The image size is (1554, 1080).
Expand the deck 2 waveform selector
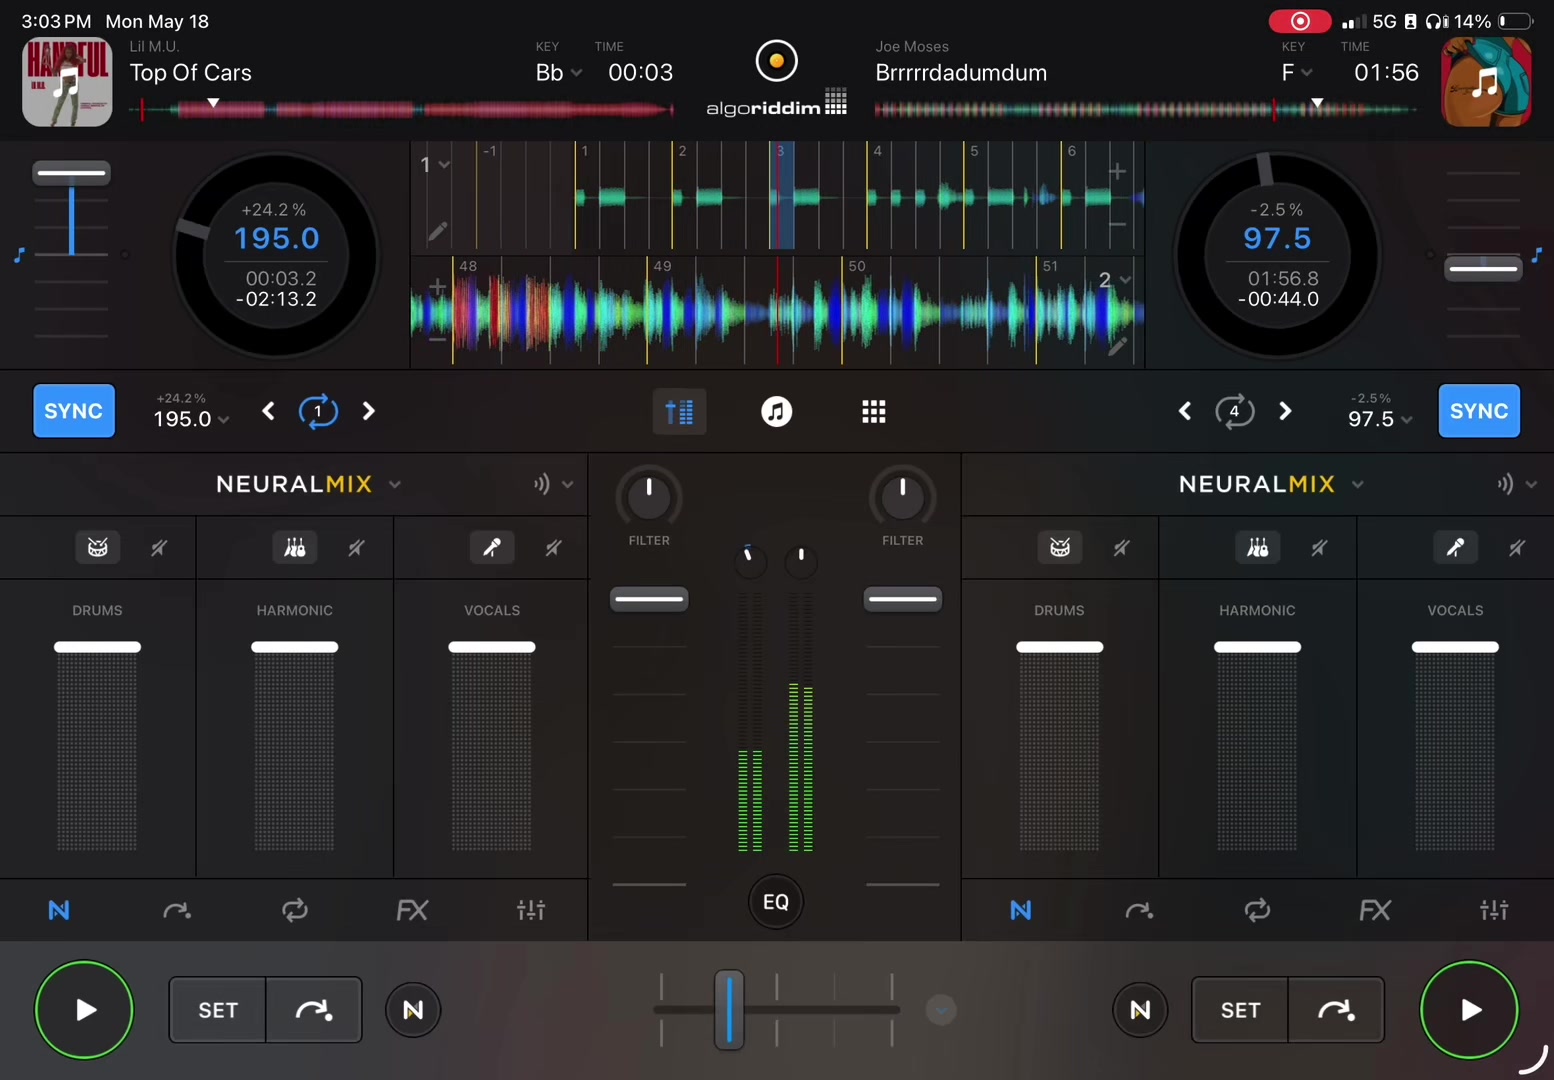point(1115,280)
